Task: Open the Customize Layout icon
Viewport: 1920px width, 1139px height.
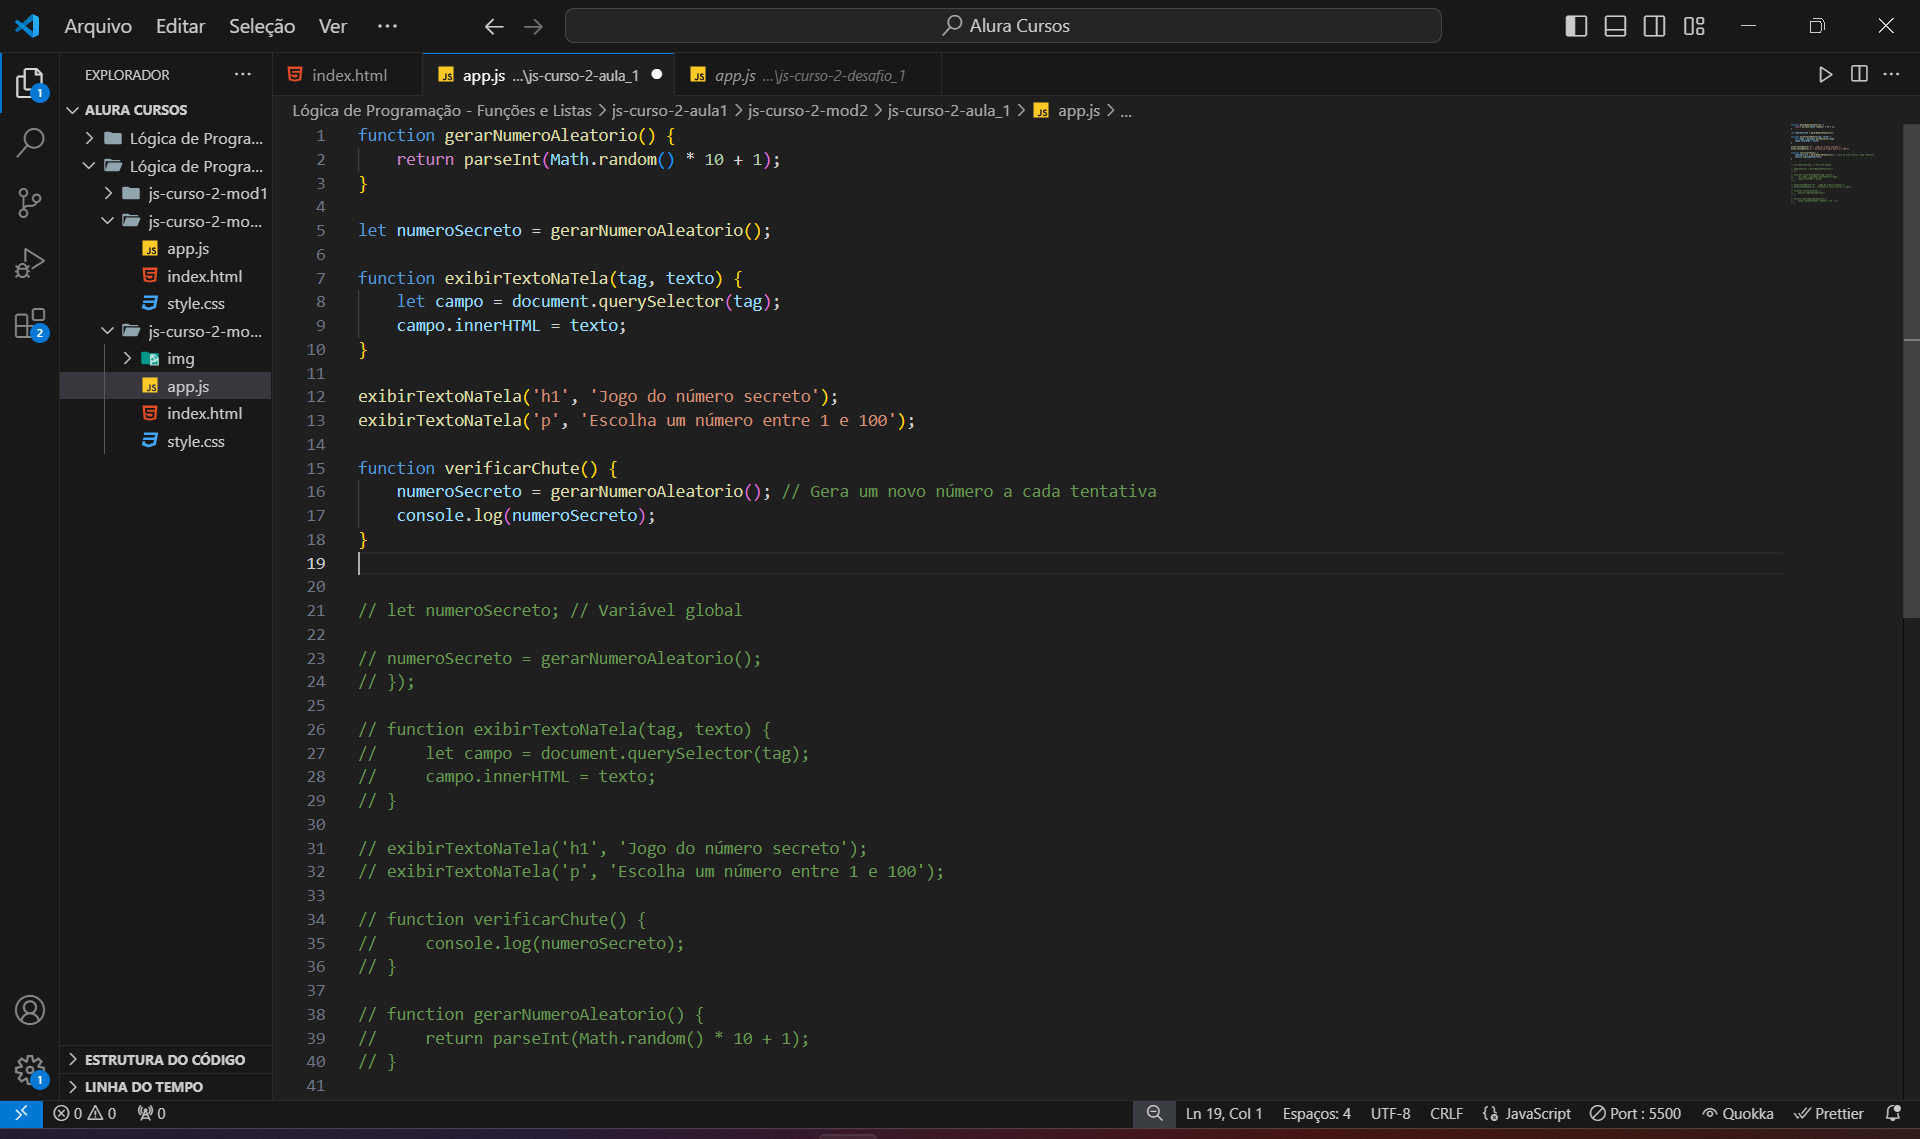Action: pyautogui.click(x=1694, y=26)
